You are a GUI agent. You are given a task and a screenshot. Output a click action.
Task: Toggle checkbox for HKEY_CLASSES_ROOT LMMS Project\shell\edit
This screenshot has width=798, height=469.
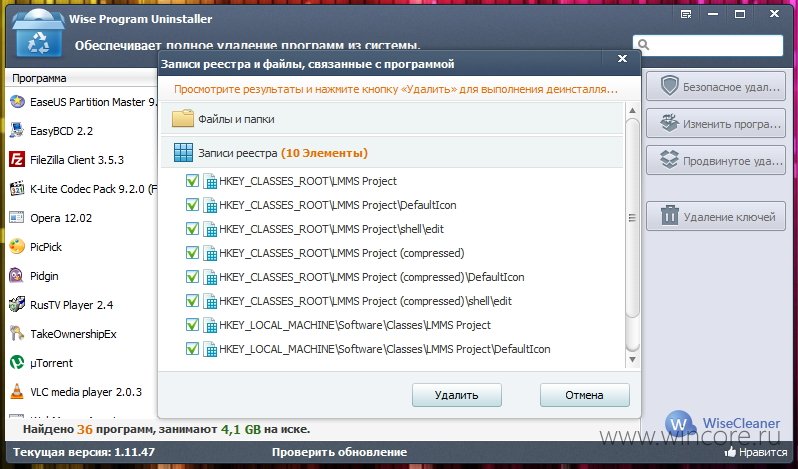point(192,228)
